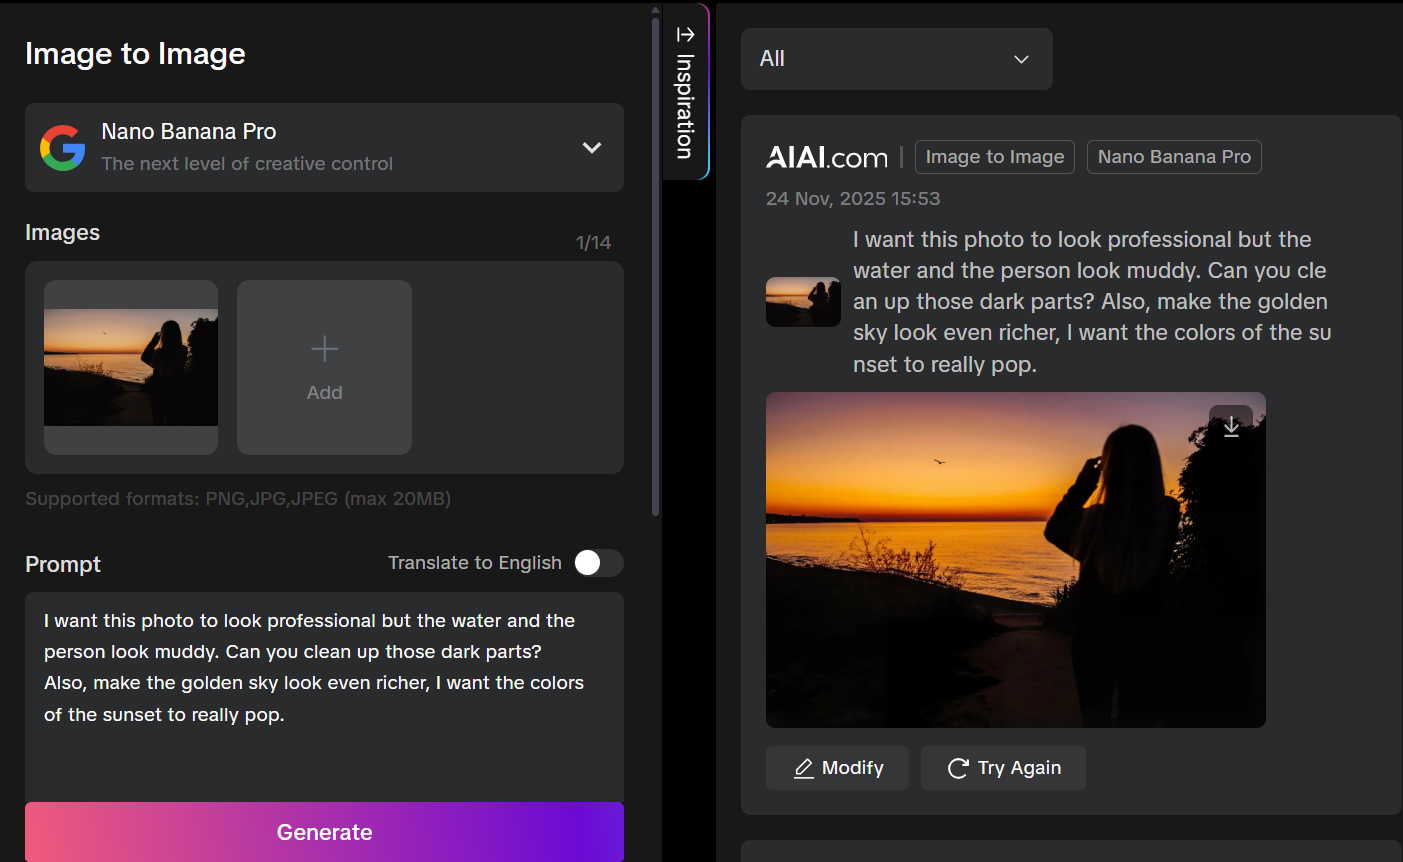Viewport: 1403px width, 862px height.
Task: Click the left panel vertical scrollbar
Action: (655, 265)
